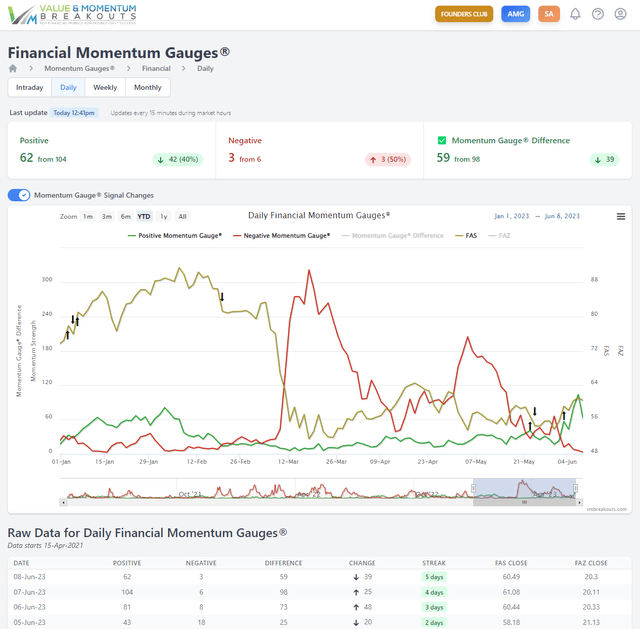Set chart zoom to 3m

click(x=107, y=216)
